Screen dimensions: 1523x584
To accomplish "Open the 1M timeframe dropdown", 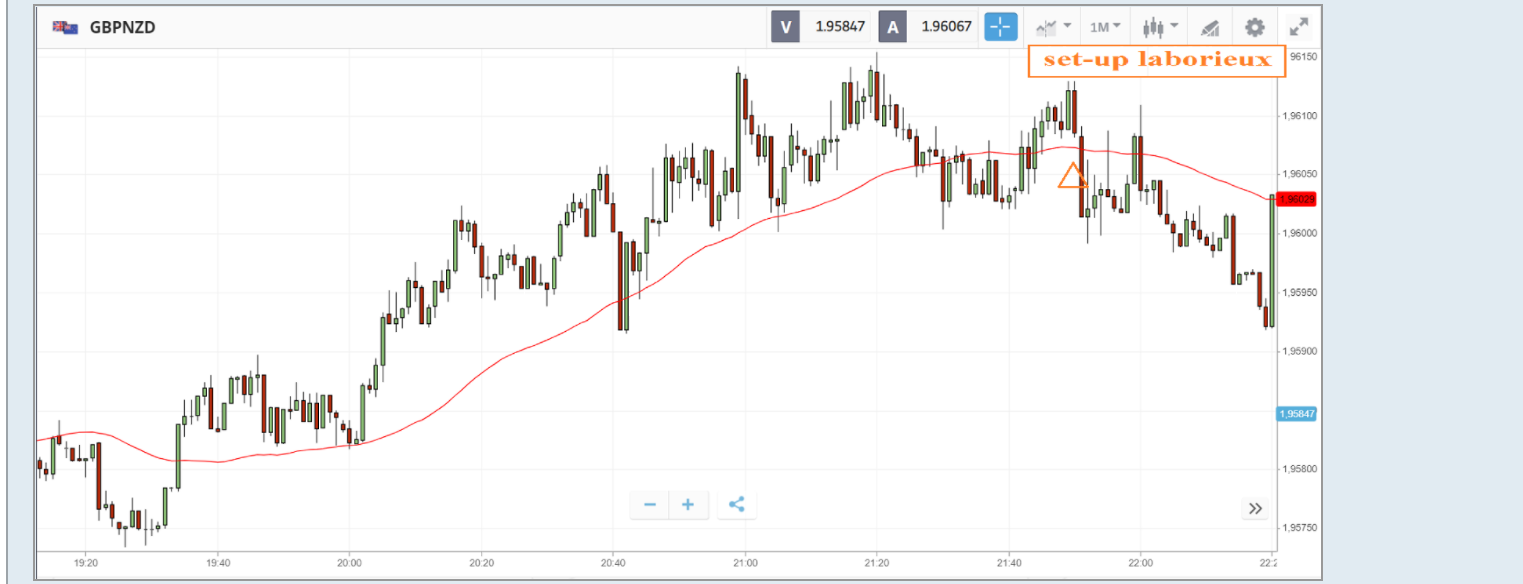I will (x=1105, y=27).
